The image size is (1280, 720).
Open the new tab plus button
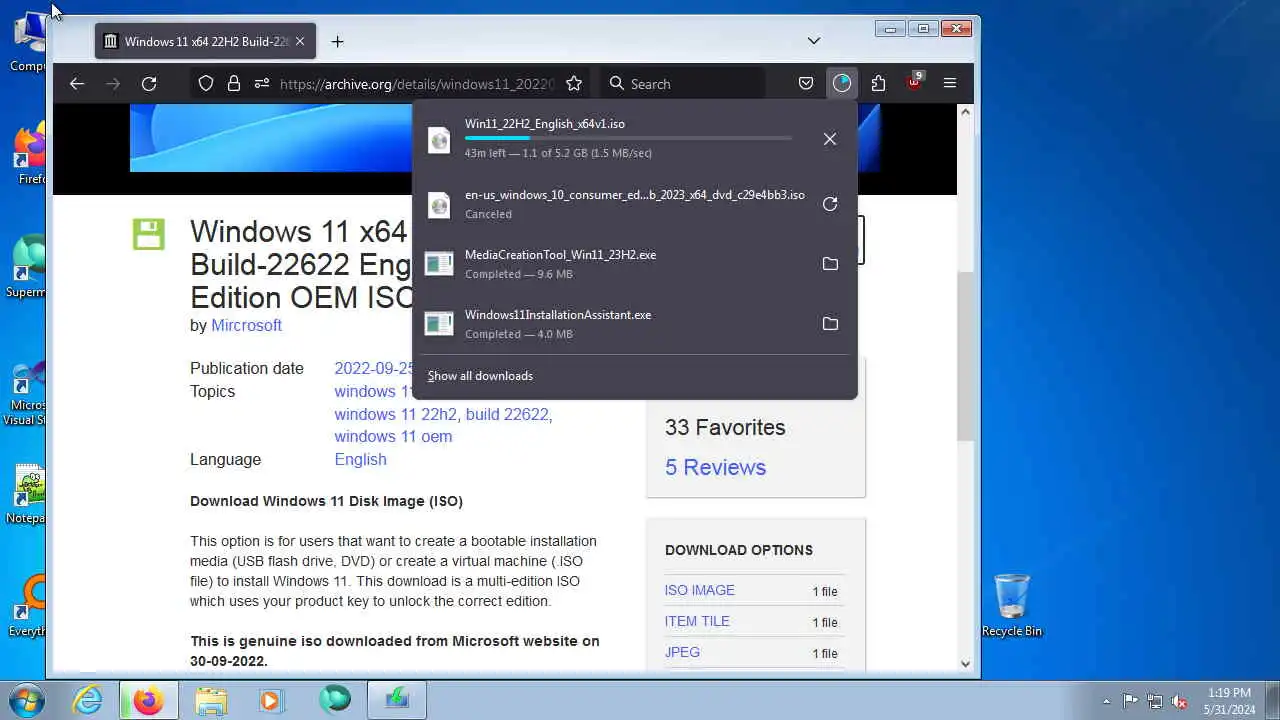tap(337, 42)
